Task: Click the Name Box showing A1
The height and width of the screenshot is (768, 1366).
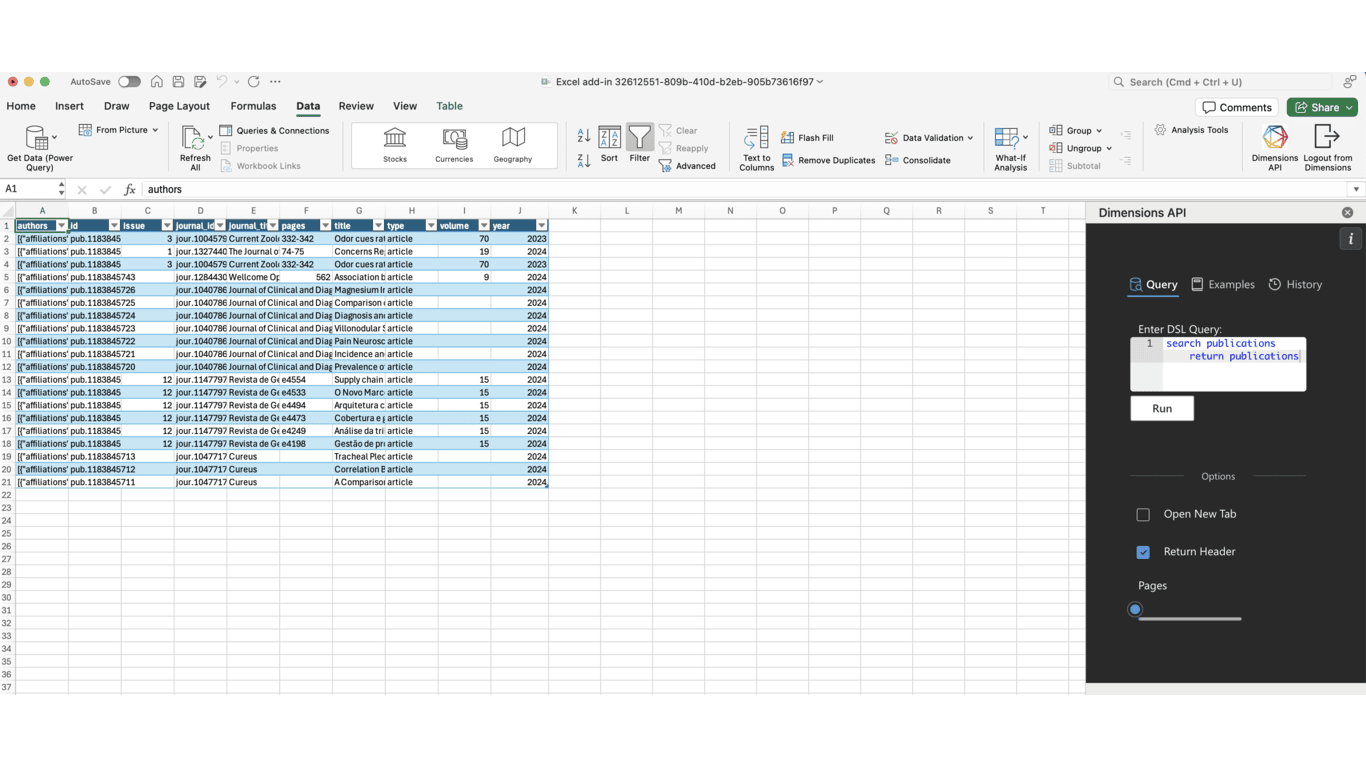Action: point(30,189)
